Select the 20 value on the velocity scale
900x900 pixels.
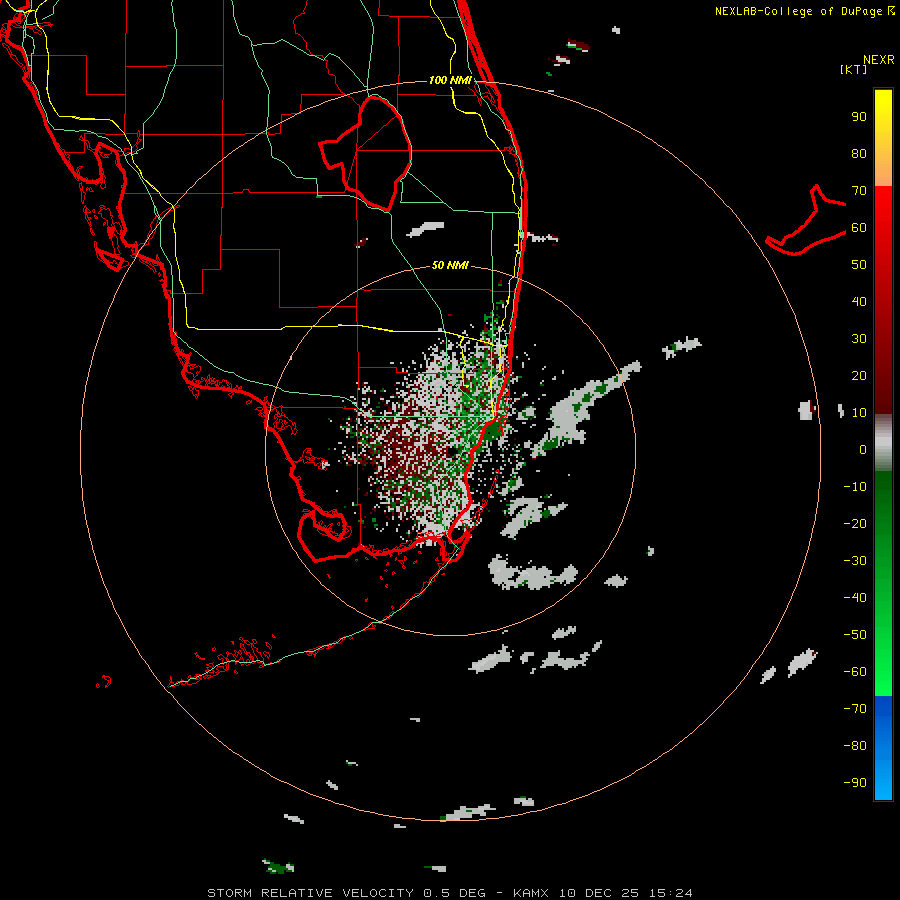[859, 376]
